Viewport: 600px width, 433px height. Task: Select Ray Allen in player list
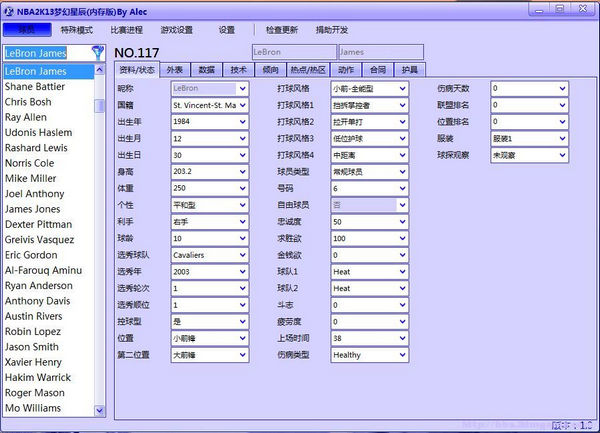tap(48, 117)
